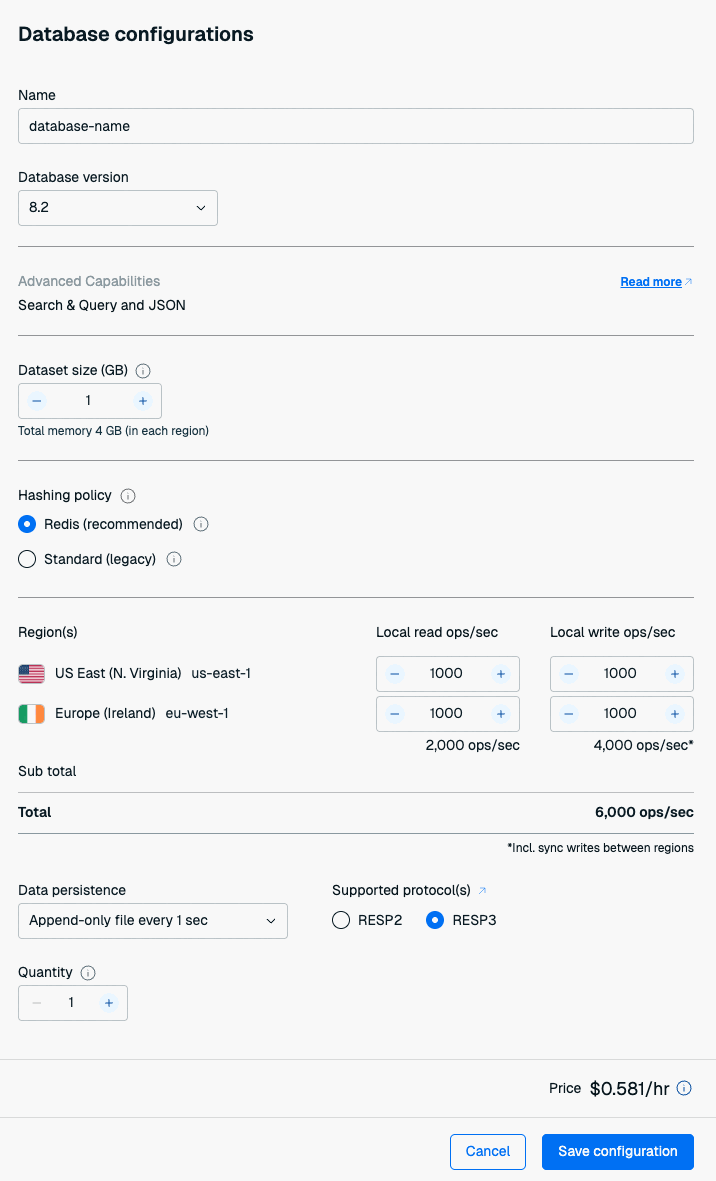Click the Price info icon
716x1181 pixels.
pos(684,1089)
